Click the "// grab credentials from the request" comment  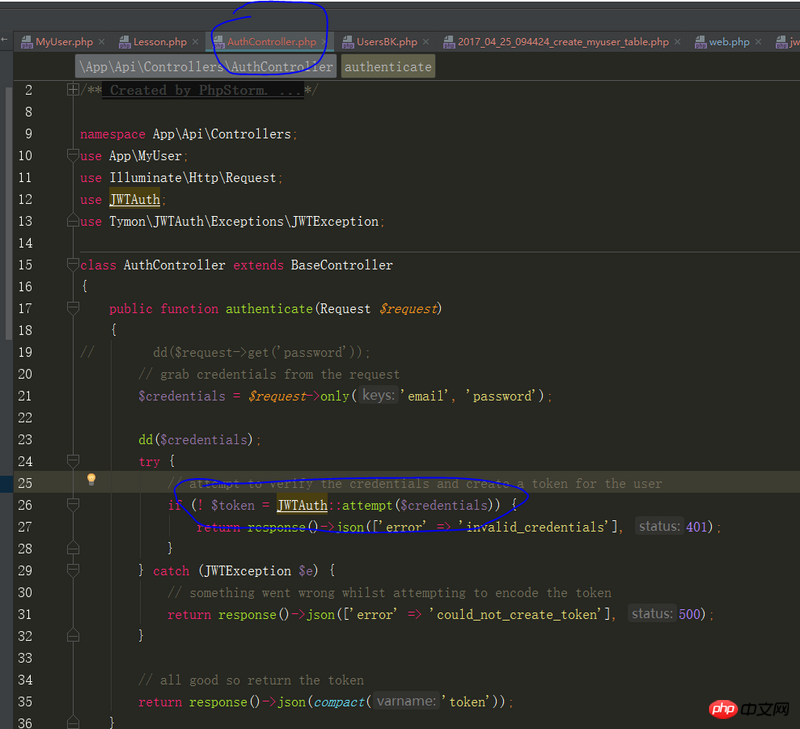tap(269, 374)
